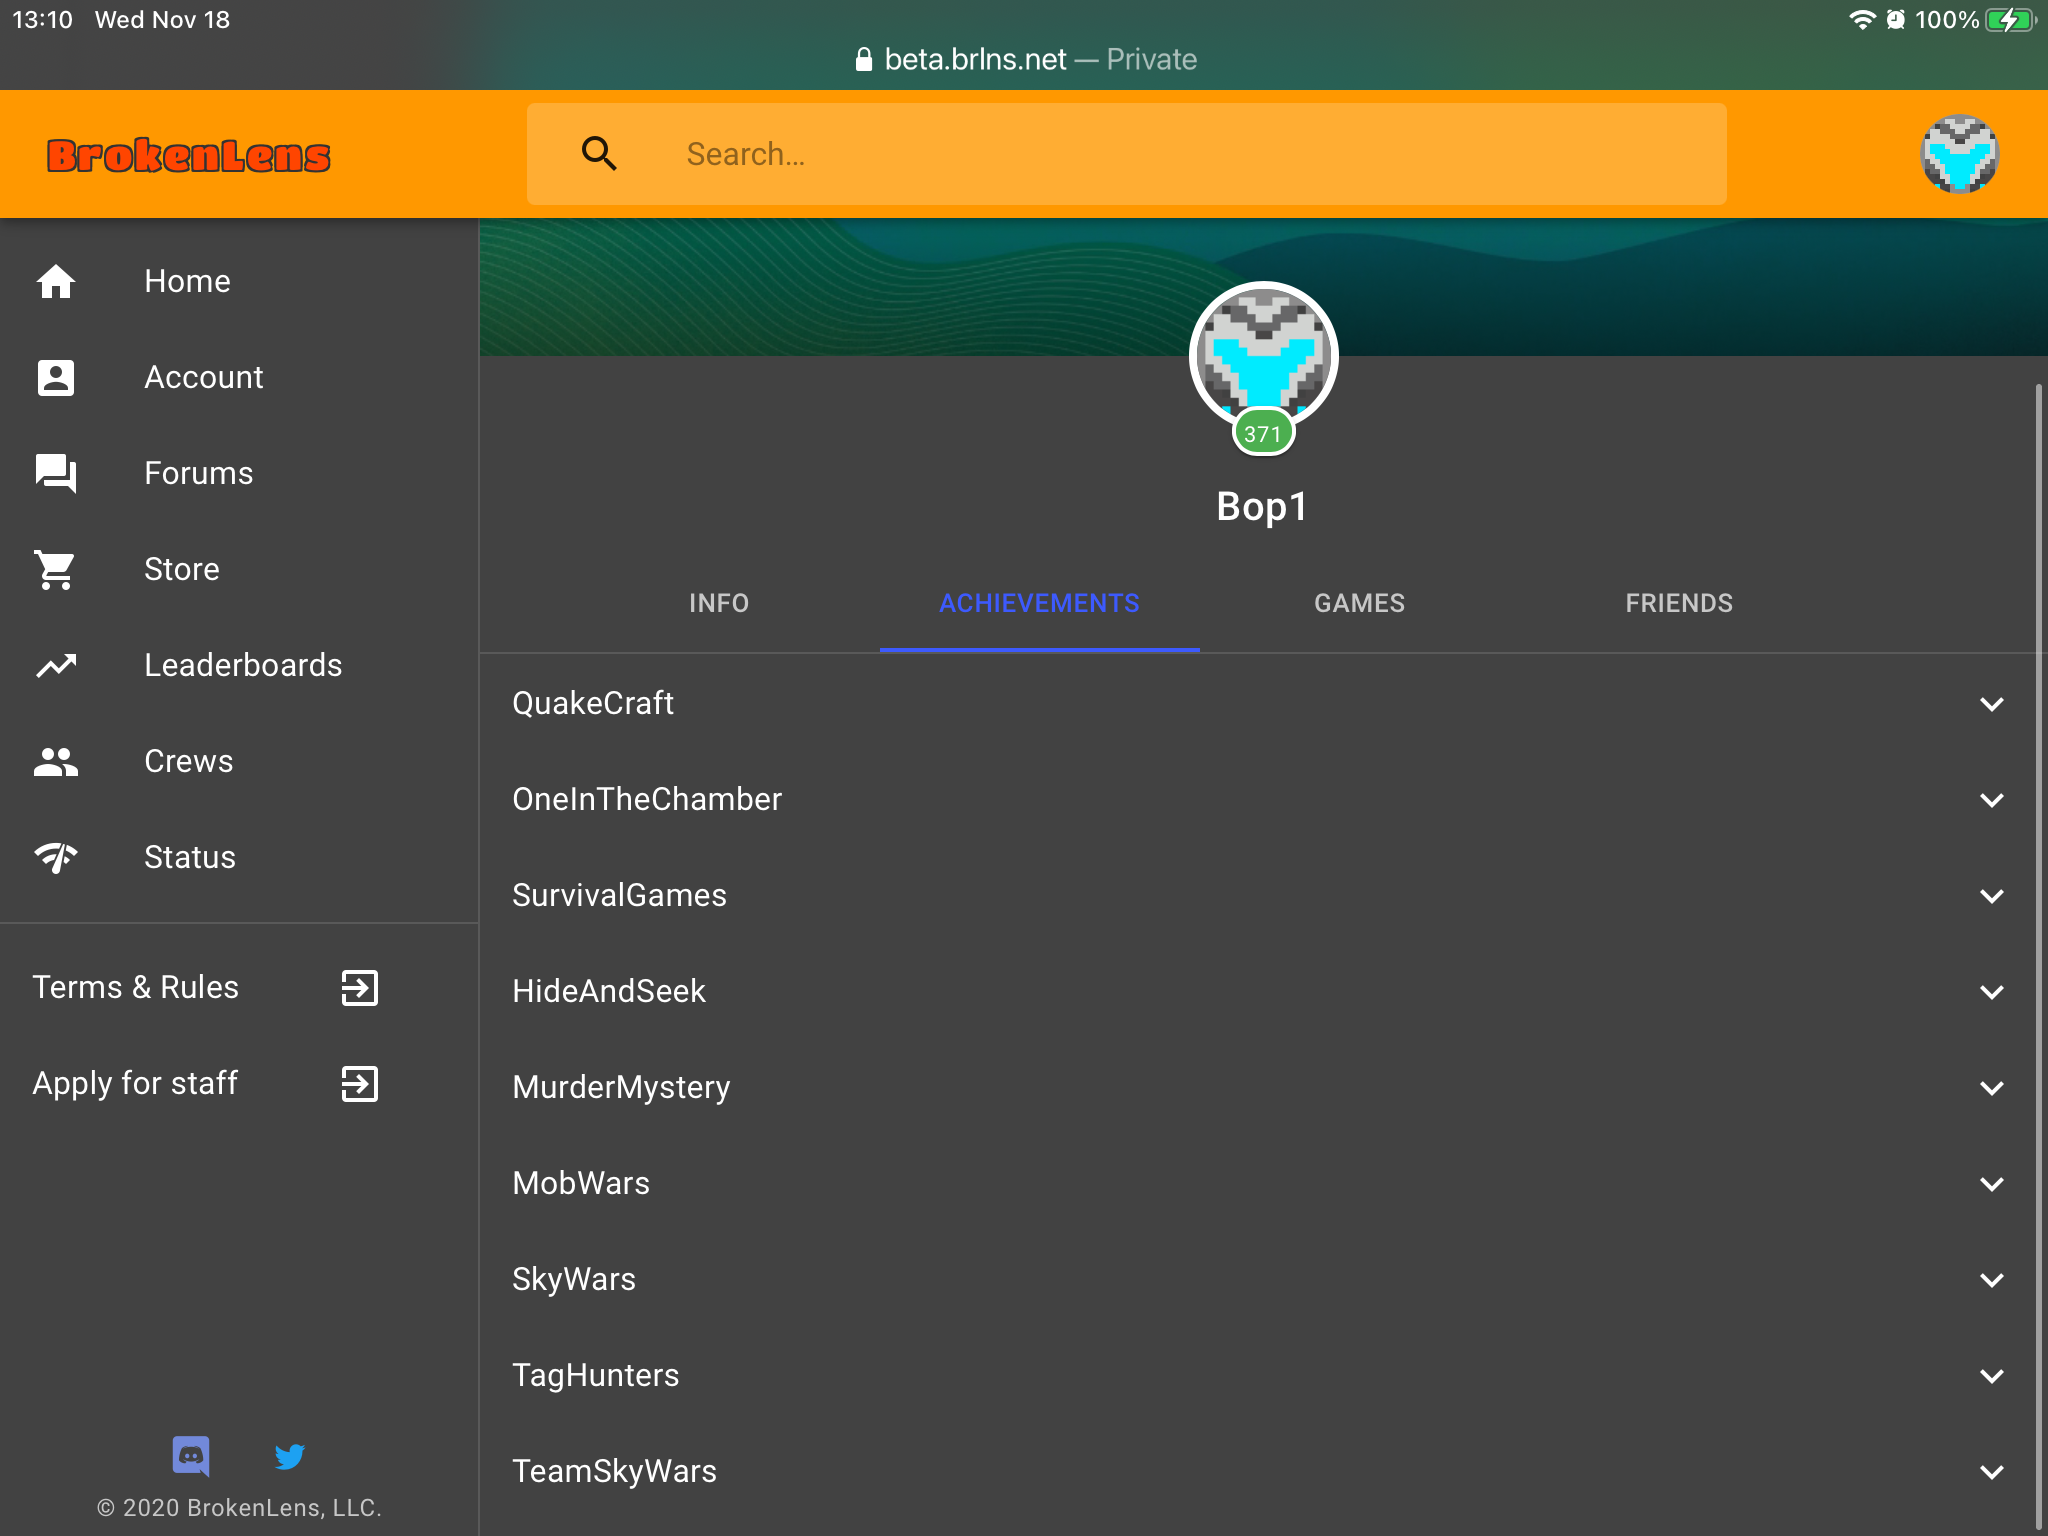
Task: Click the SkyWars row label
Action: 573,1279
